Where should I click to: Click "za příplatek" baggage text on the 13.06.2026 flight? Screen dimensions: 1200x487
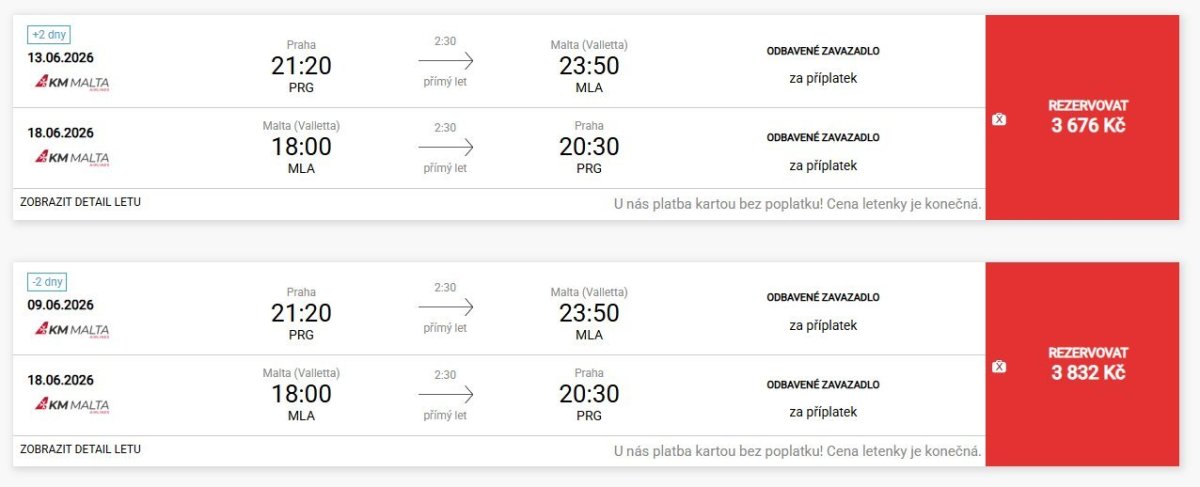tap(823, 78)
